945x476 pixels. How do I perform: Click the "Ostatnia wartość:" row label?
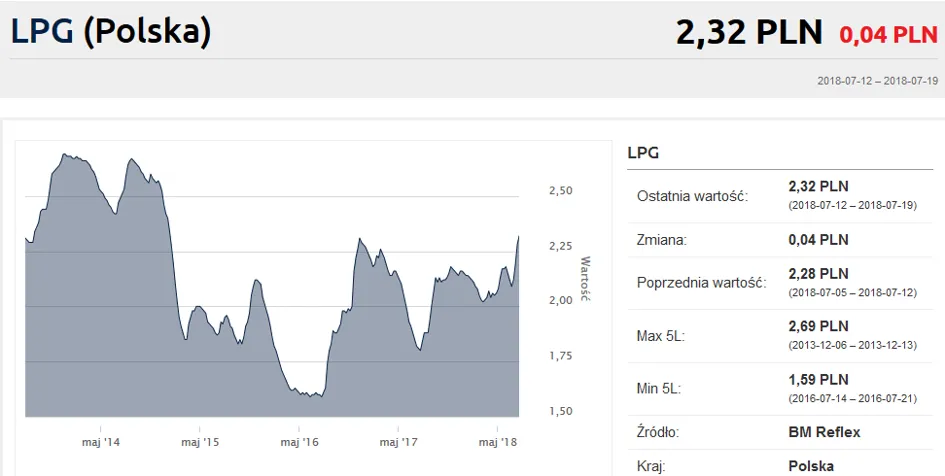click(x=692, y=195)
